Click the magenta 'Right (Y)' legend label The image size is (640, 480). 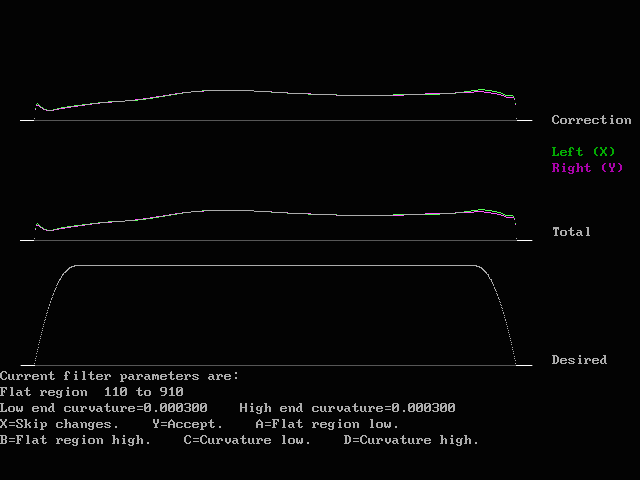click(587, 168)
